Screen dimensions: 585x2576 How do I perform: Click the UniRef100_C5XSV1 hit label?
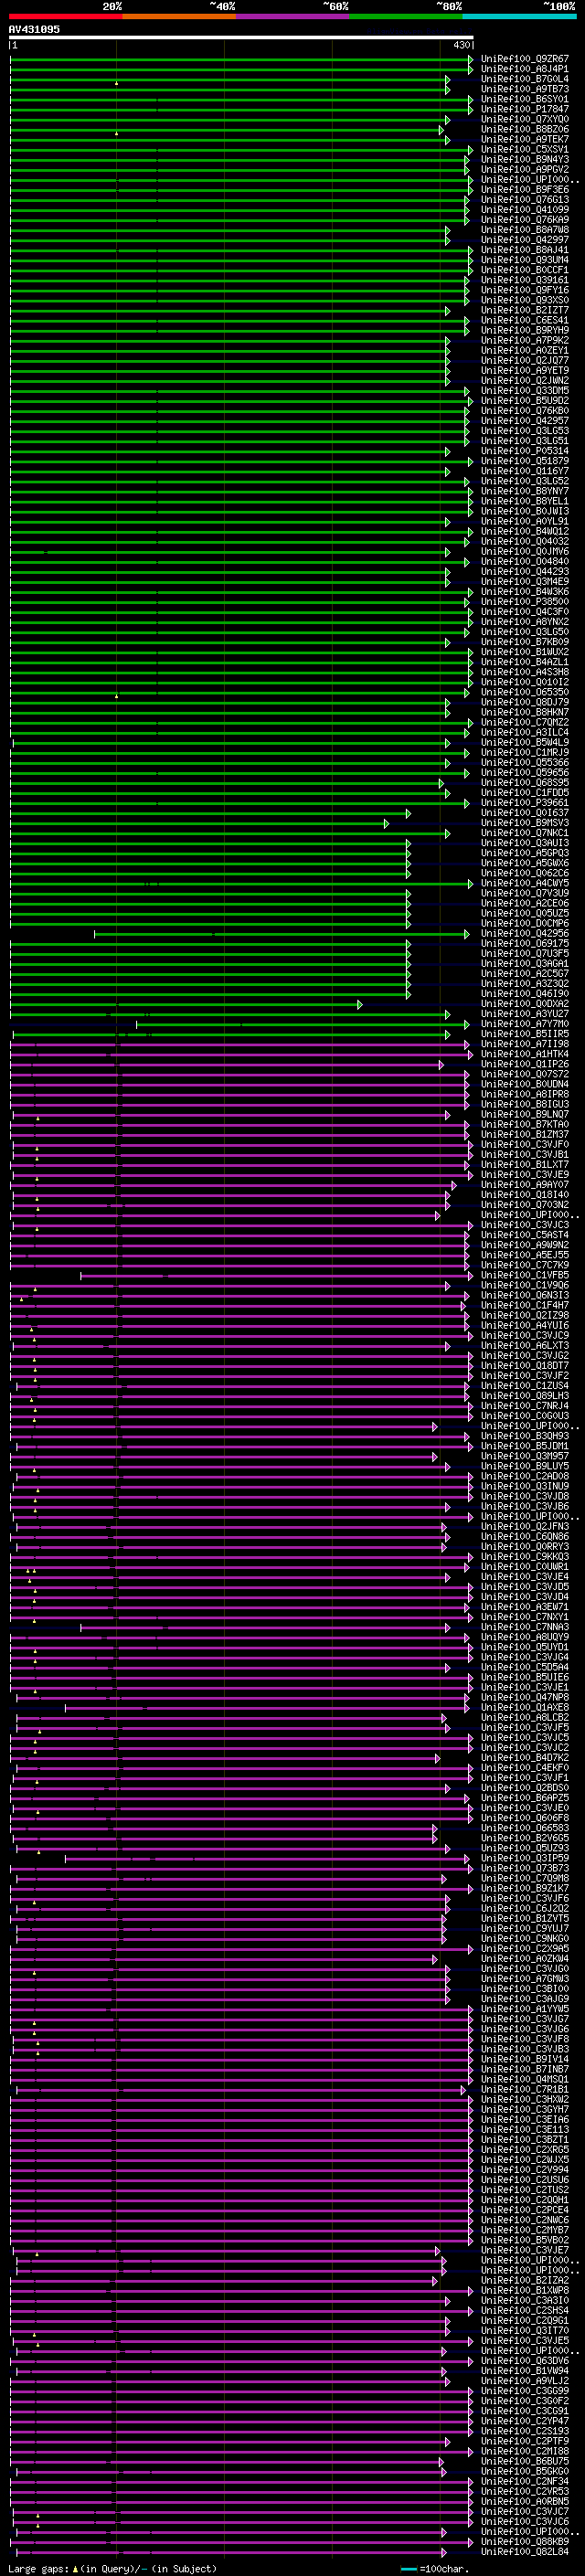[x=525, y=150]
